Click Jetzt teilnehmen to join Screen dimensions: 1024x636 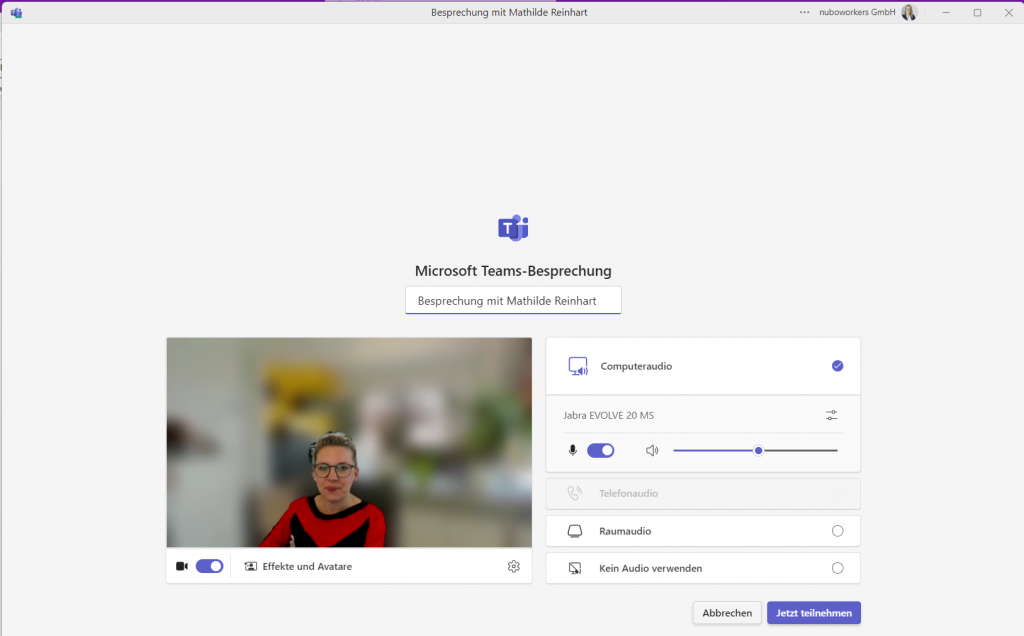tap(814, 612)
